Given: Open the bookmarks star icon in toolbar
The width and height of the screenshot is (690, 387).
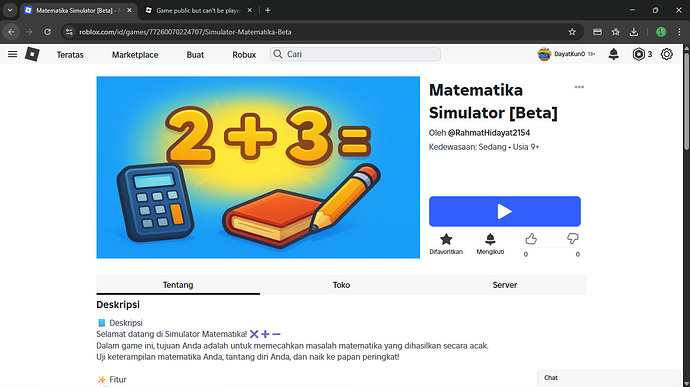Looking at the screenshot, I should [616, 32].
